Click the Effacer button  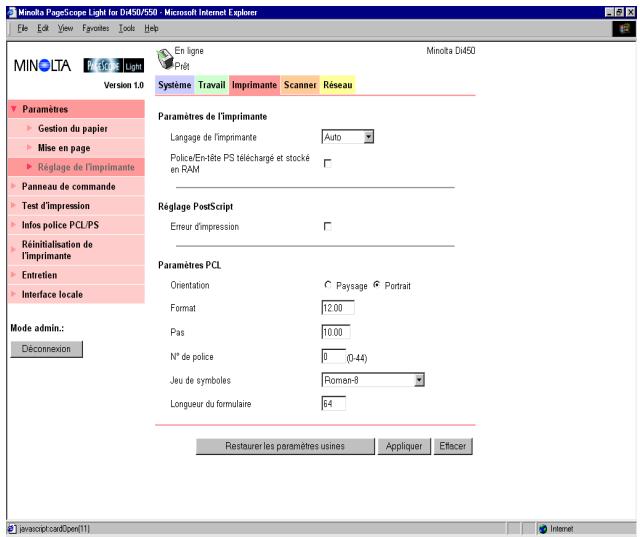pos(453,446)
